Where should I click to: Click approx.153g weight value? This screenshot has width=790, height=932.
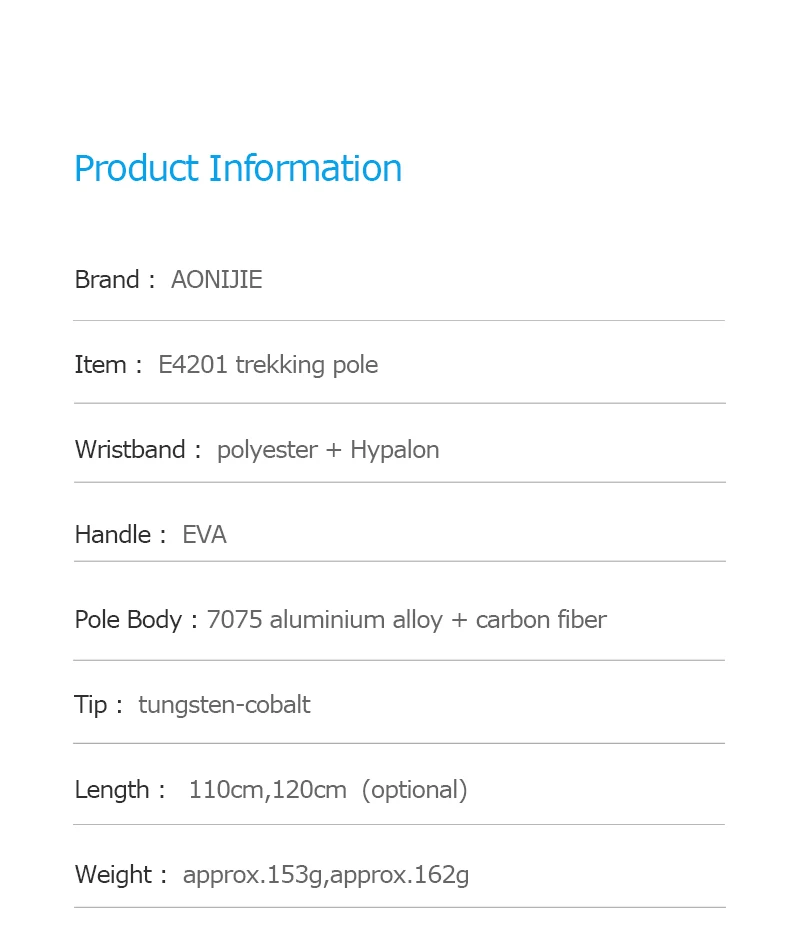pos(253,875)
